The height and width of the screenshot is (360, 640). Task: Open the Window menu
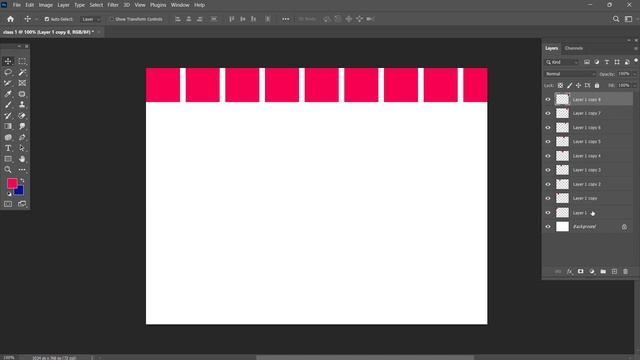[x=180, y=5]
